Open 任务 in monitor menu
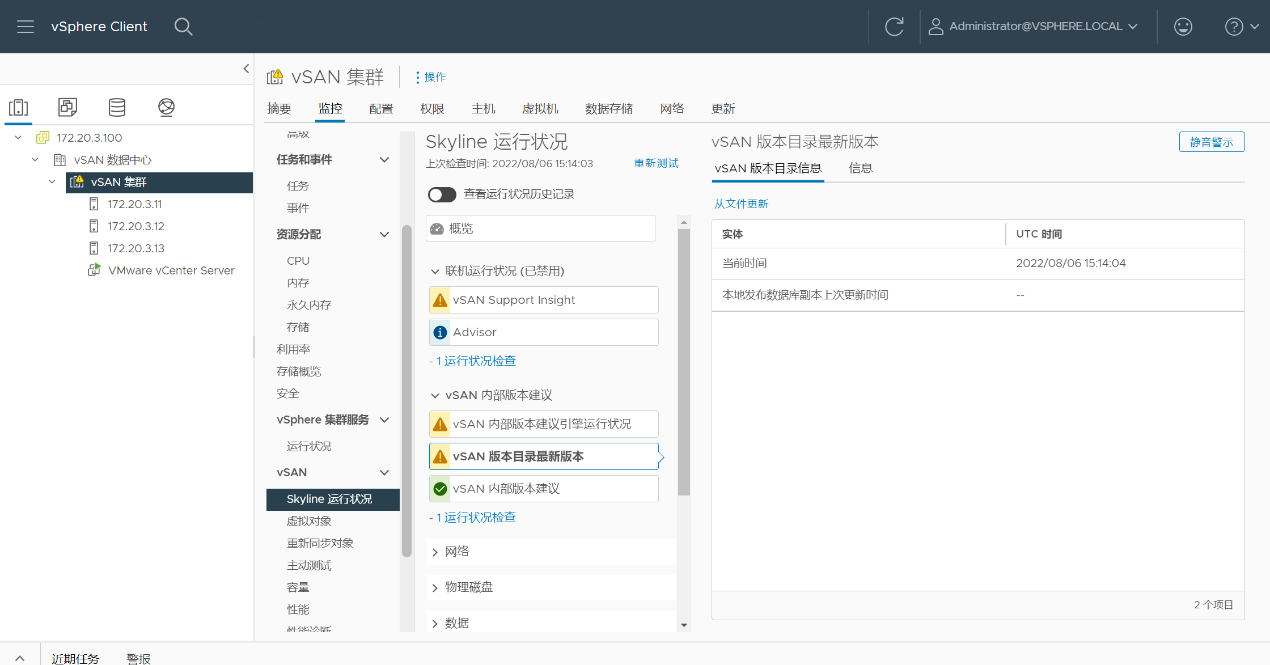Image resolution: width=1270 pixels, height=665 pixels. coord(298,186)
